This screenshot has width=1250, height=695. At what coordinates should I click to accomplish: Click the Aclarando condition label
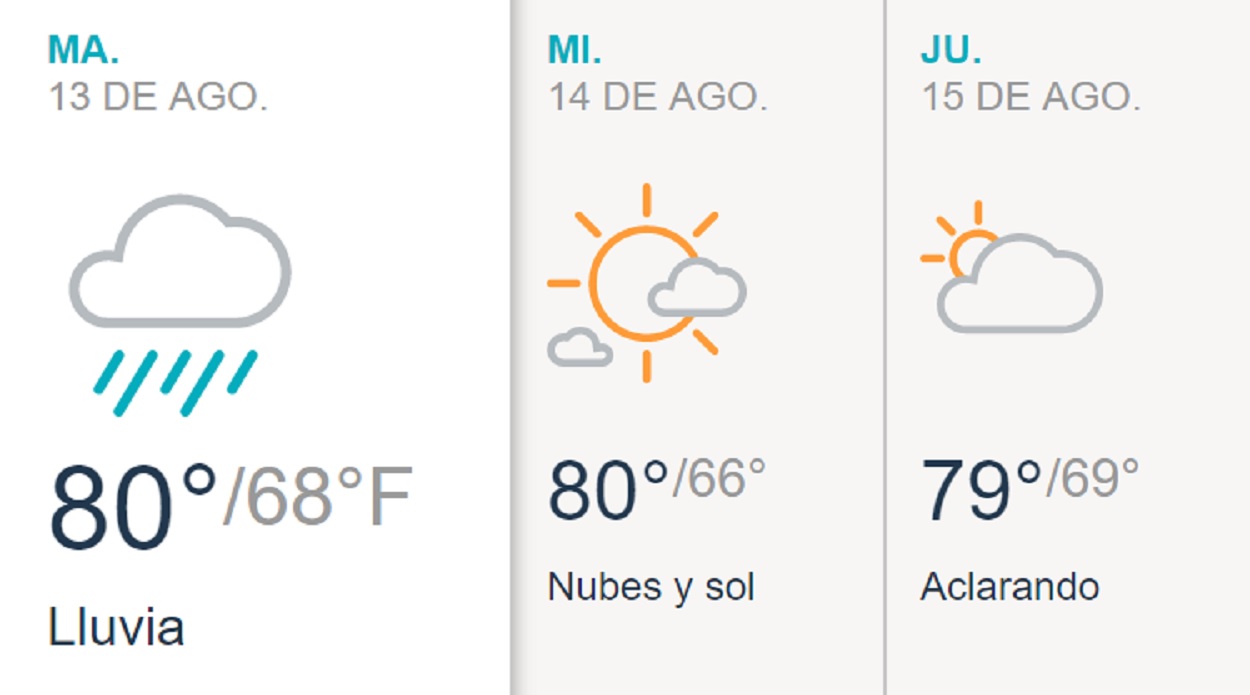click(x=1010, y=586)
